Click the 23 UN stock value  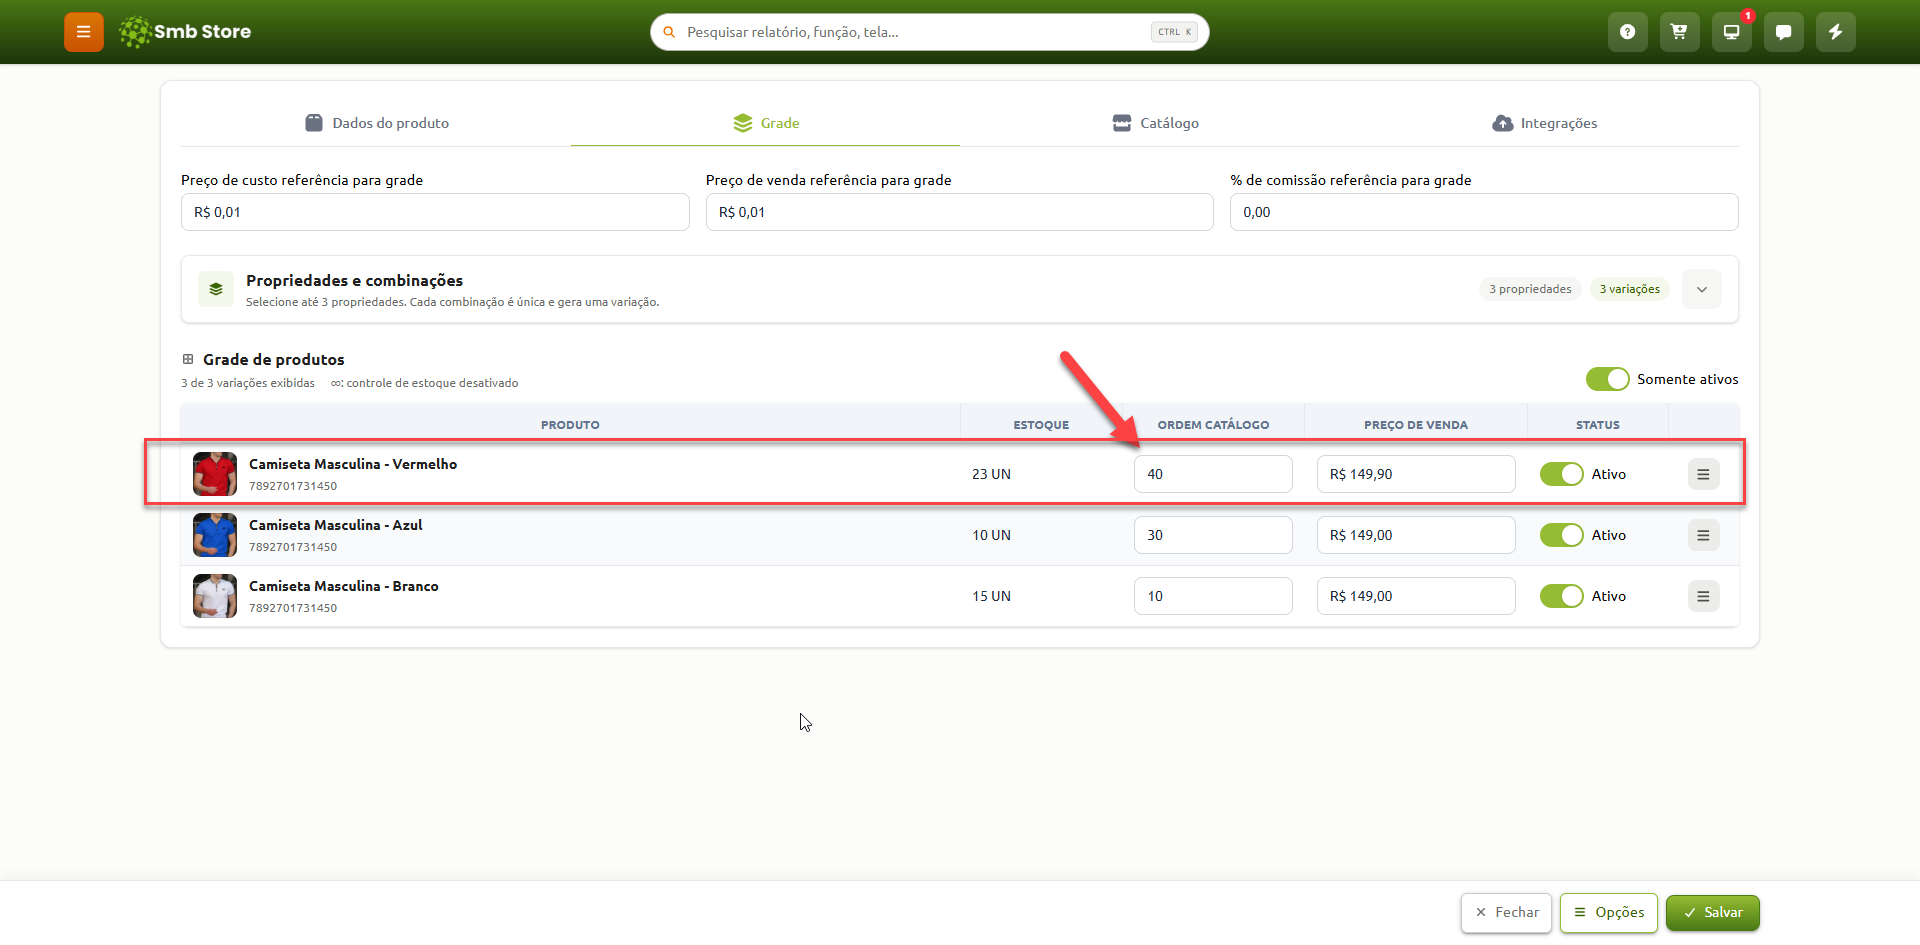(991, 474)
